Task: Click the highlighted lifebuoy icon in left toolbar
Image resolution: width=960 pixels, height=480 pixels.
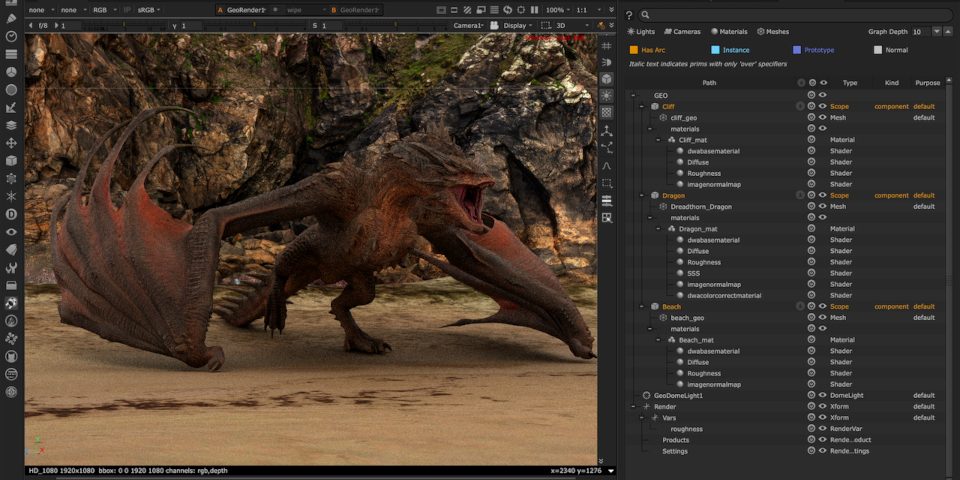Action: click(x=11, y=303)
